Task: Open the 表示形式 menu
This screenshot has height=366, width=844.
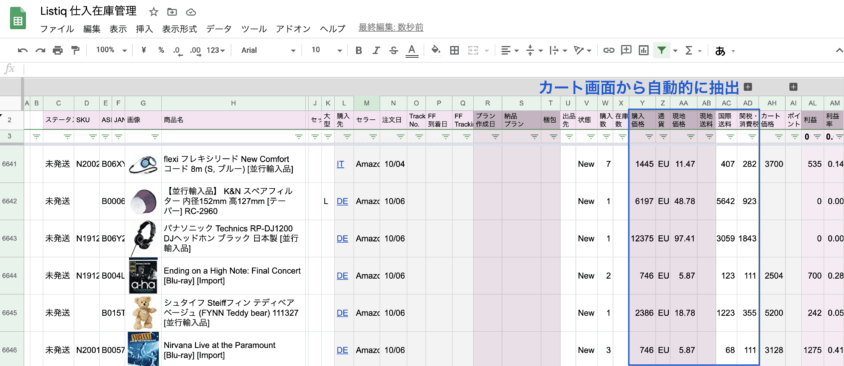Action: click(x=180, y=29)
